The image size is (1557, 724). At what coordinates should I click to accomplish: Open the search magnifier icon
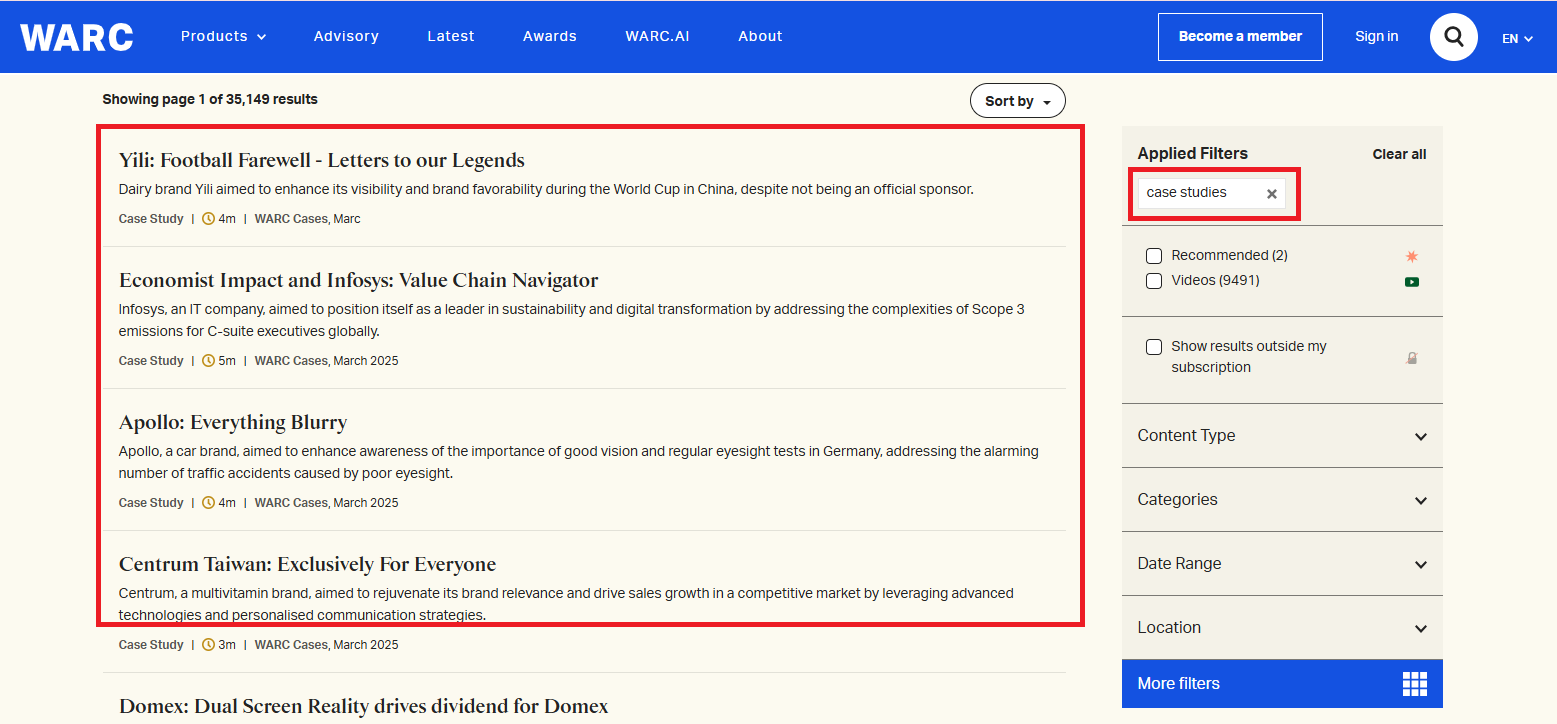coord(1453,37)
